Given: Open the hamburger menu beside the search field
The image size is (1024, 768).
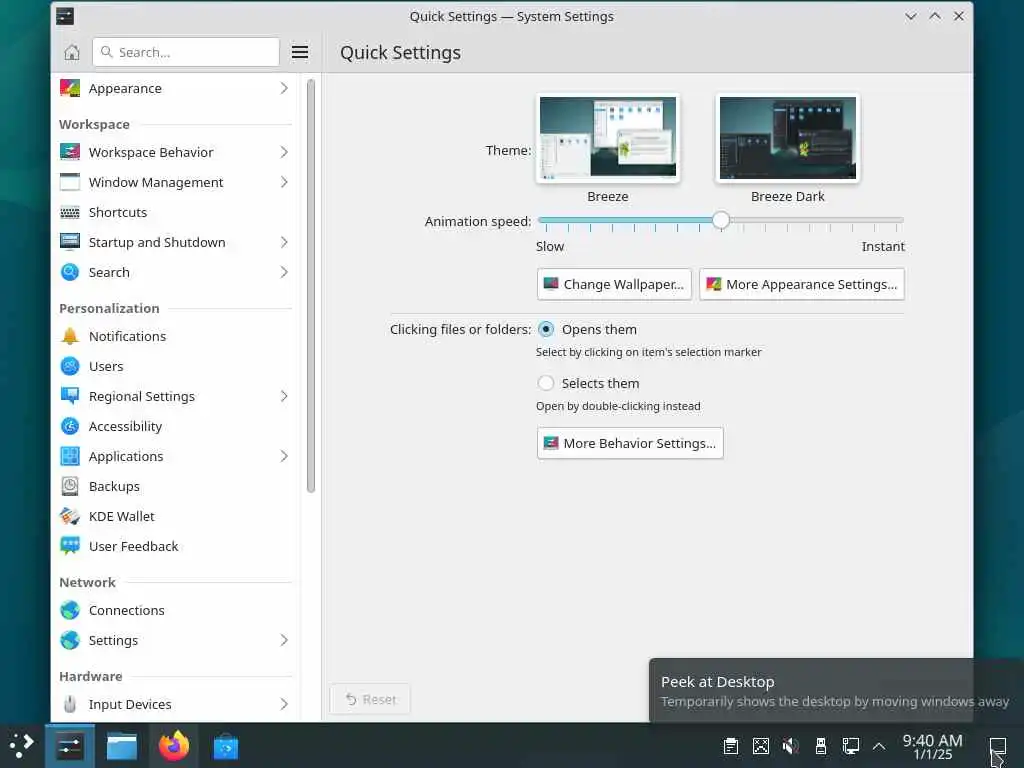Looking at the screenshot, I should 300,52.
